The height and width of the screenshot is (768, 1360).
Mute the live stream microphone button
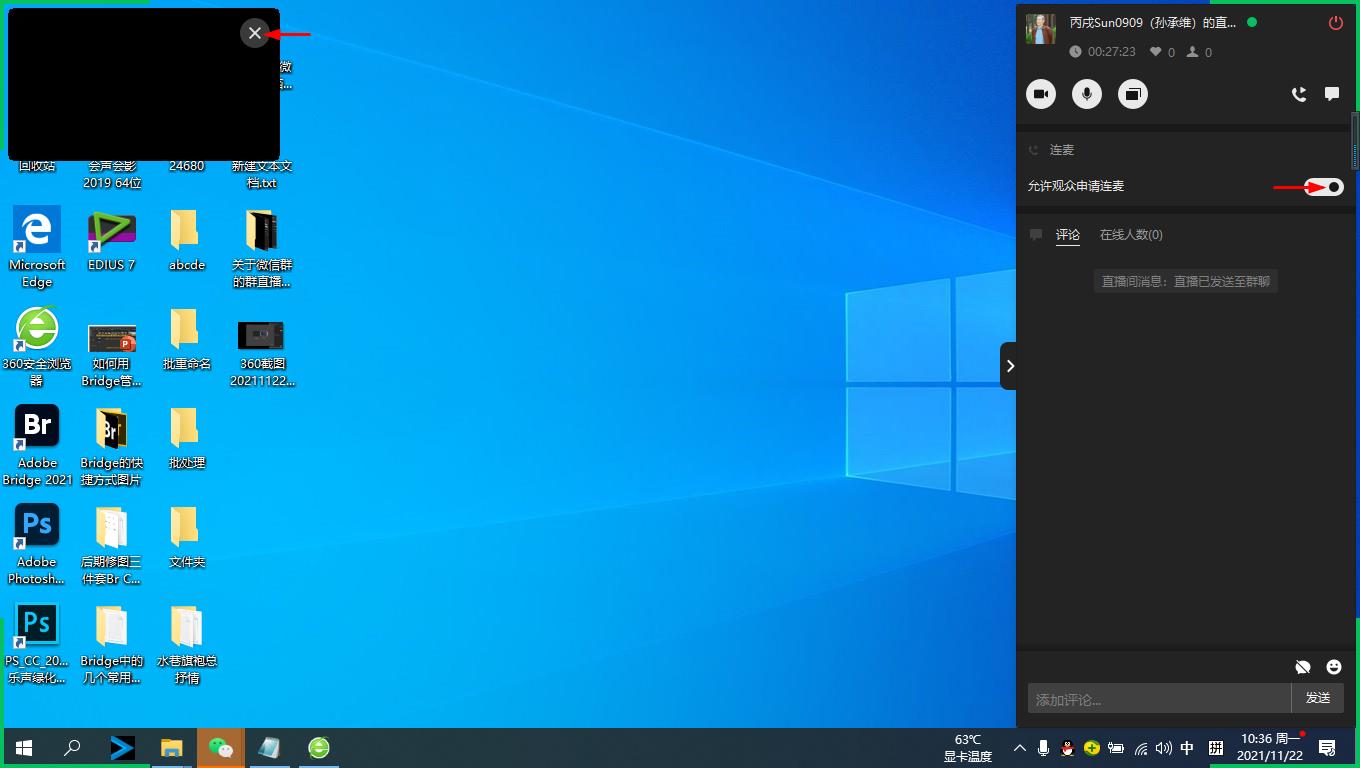pos(1087,94)
